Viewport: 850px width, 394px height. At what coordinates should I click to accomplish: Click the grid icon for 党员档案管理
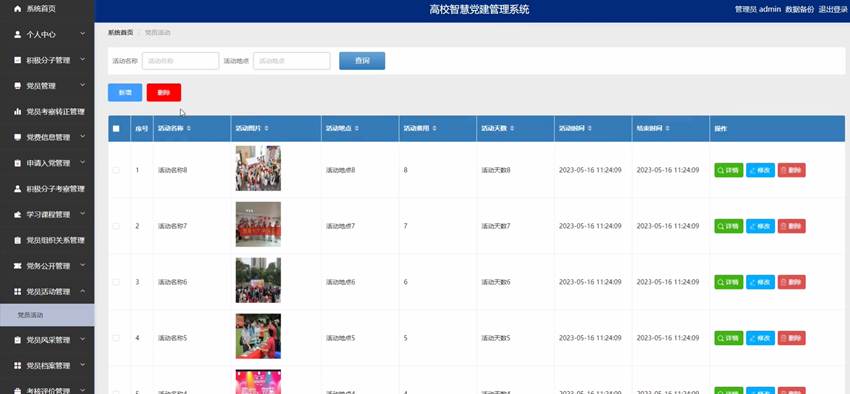pyautogui.click(x=17, y=366)
